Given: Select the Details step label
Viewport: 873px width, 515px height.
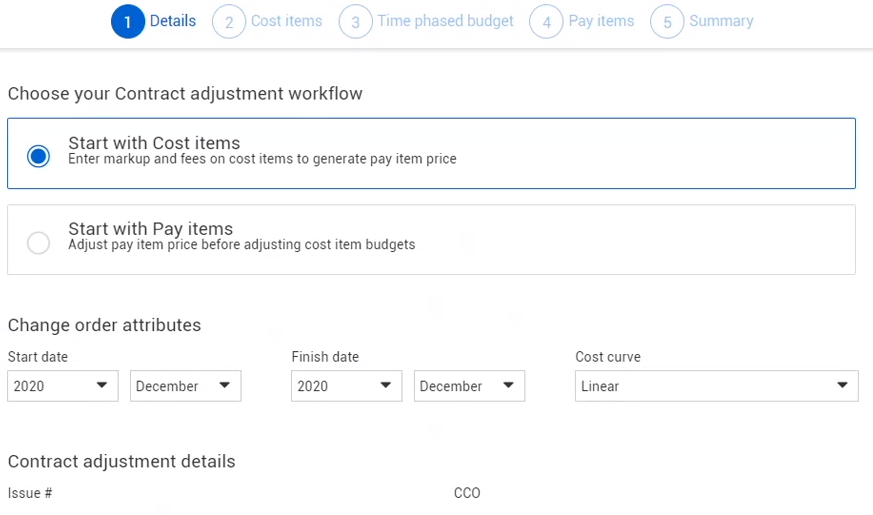Looking at the screenshot, I should coord(173,21).
